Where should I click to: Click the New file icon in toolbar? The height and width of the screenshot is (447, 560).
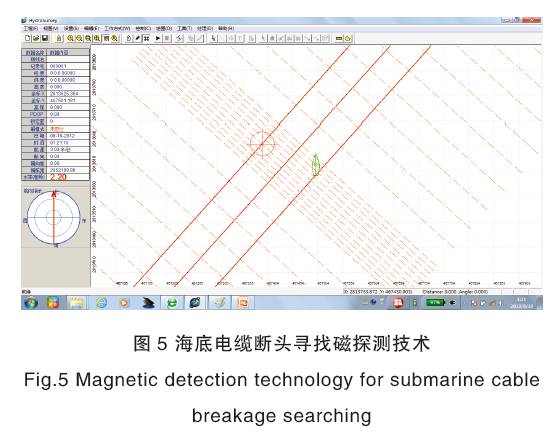28,38
